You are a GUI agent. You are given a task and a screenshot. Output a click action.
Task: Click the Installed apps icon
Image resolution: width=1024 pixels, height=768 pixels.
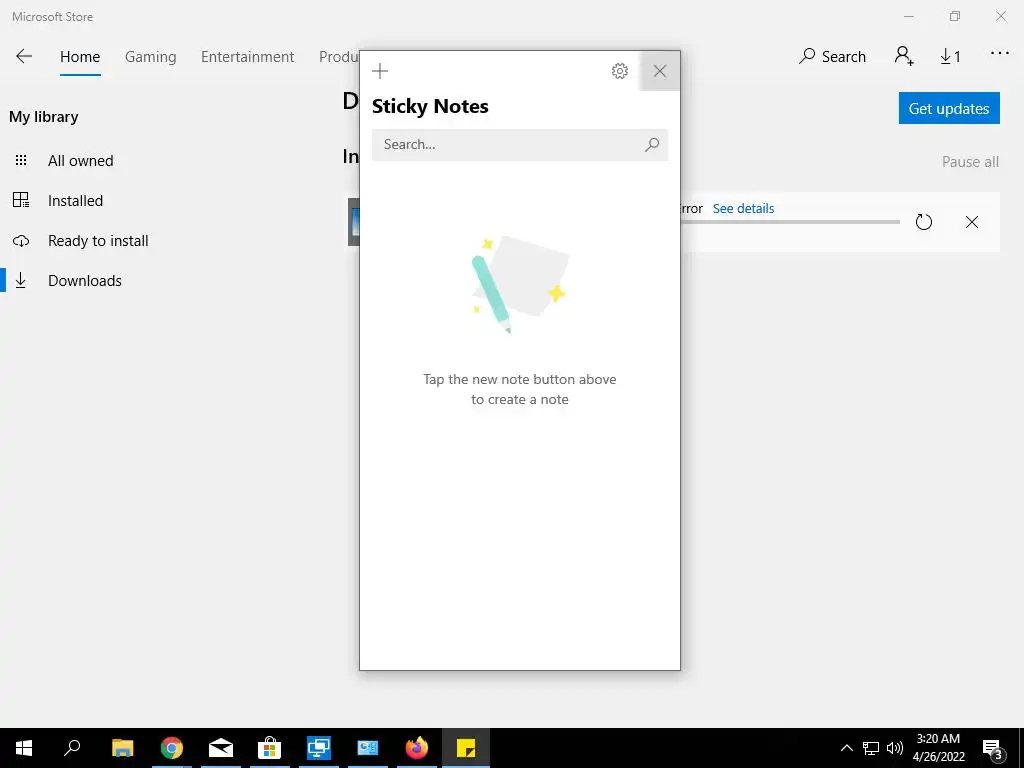point(21,200)
